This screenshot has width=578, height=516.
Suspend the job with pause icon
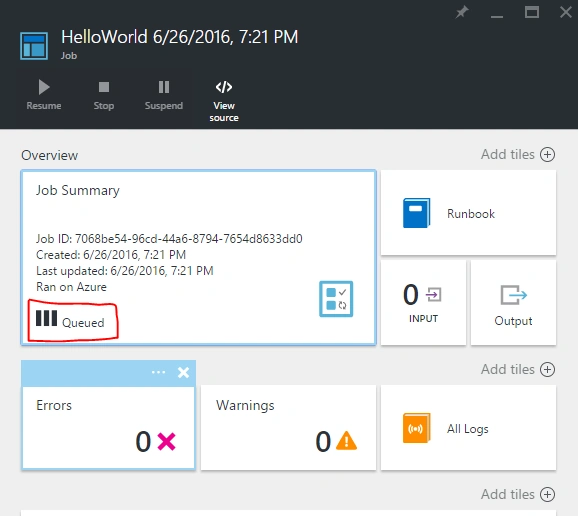tap(164, 88)
